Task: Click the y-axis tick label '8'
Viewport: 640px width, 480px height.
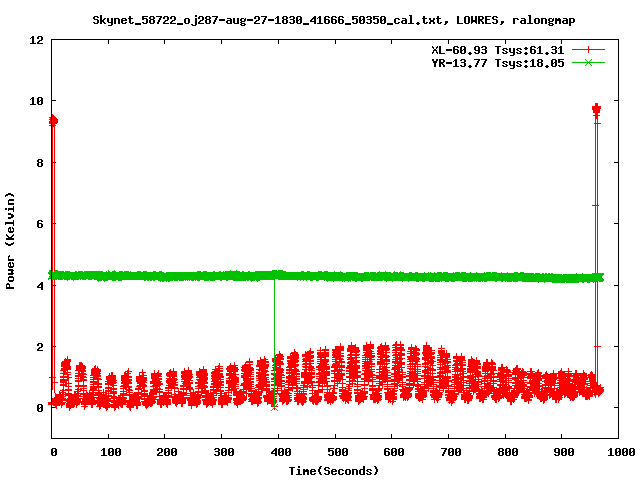Action: [x=40, y=163]
